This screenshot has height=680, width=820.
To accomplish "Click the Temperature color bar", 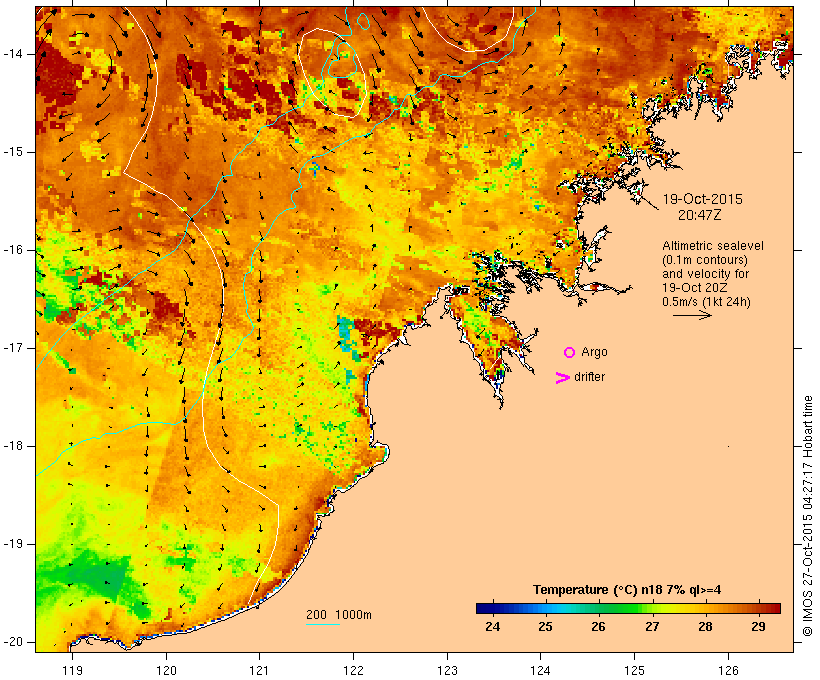I will point(628,608).
